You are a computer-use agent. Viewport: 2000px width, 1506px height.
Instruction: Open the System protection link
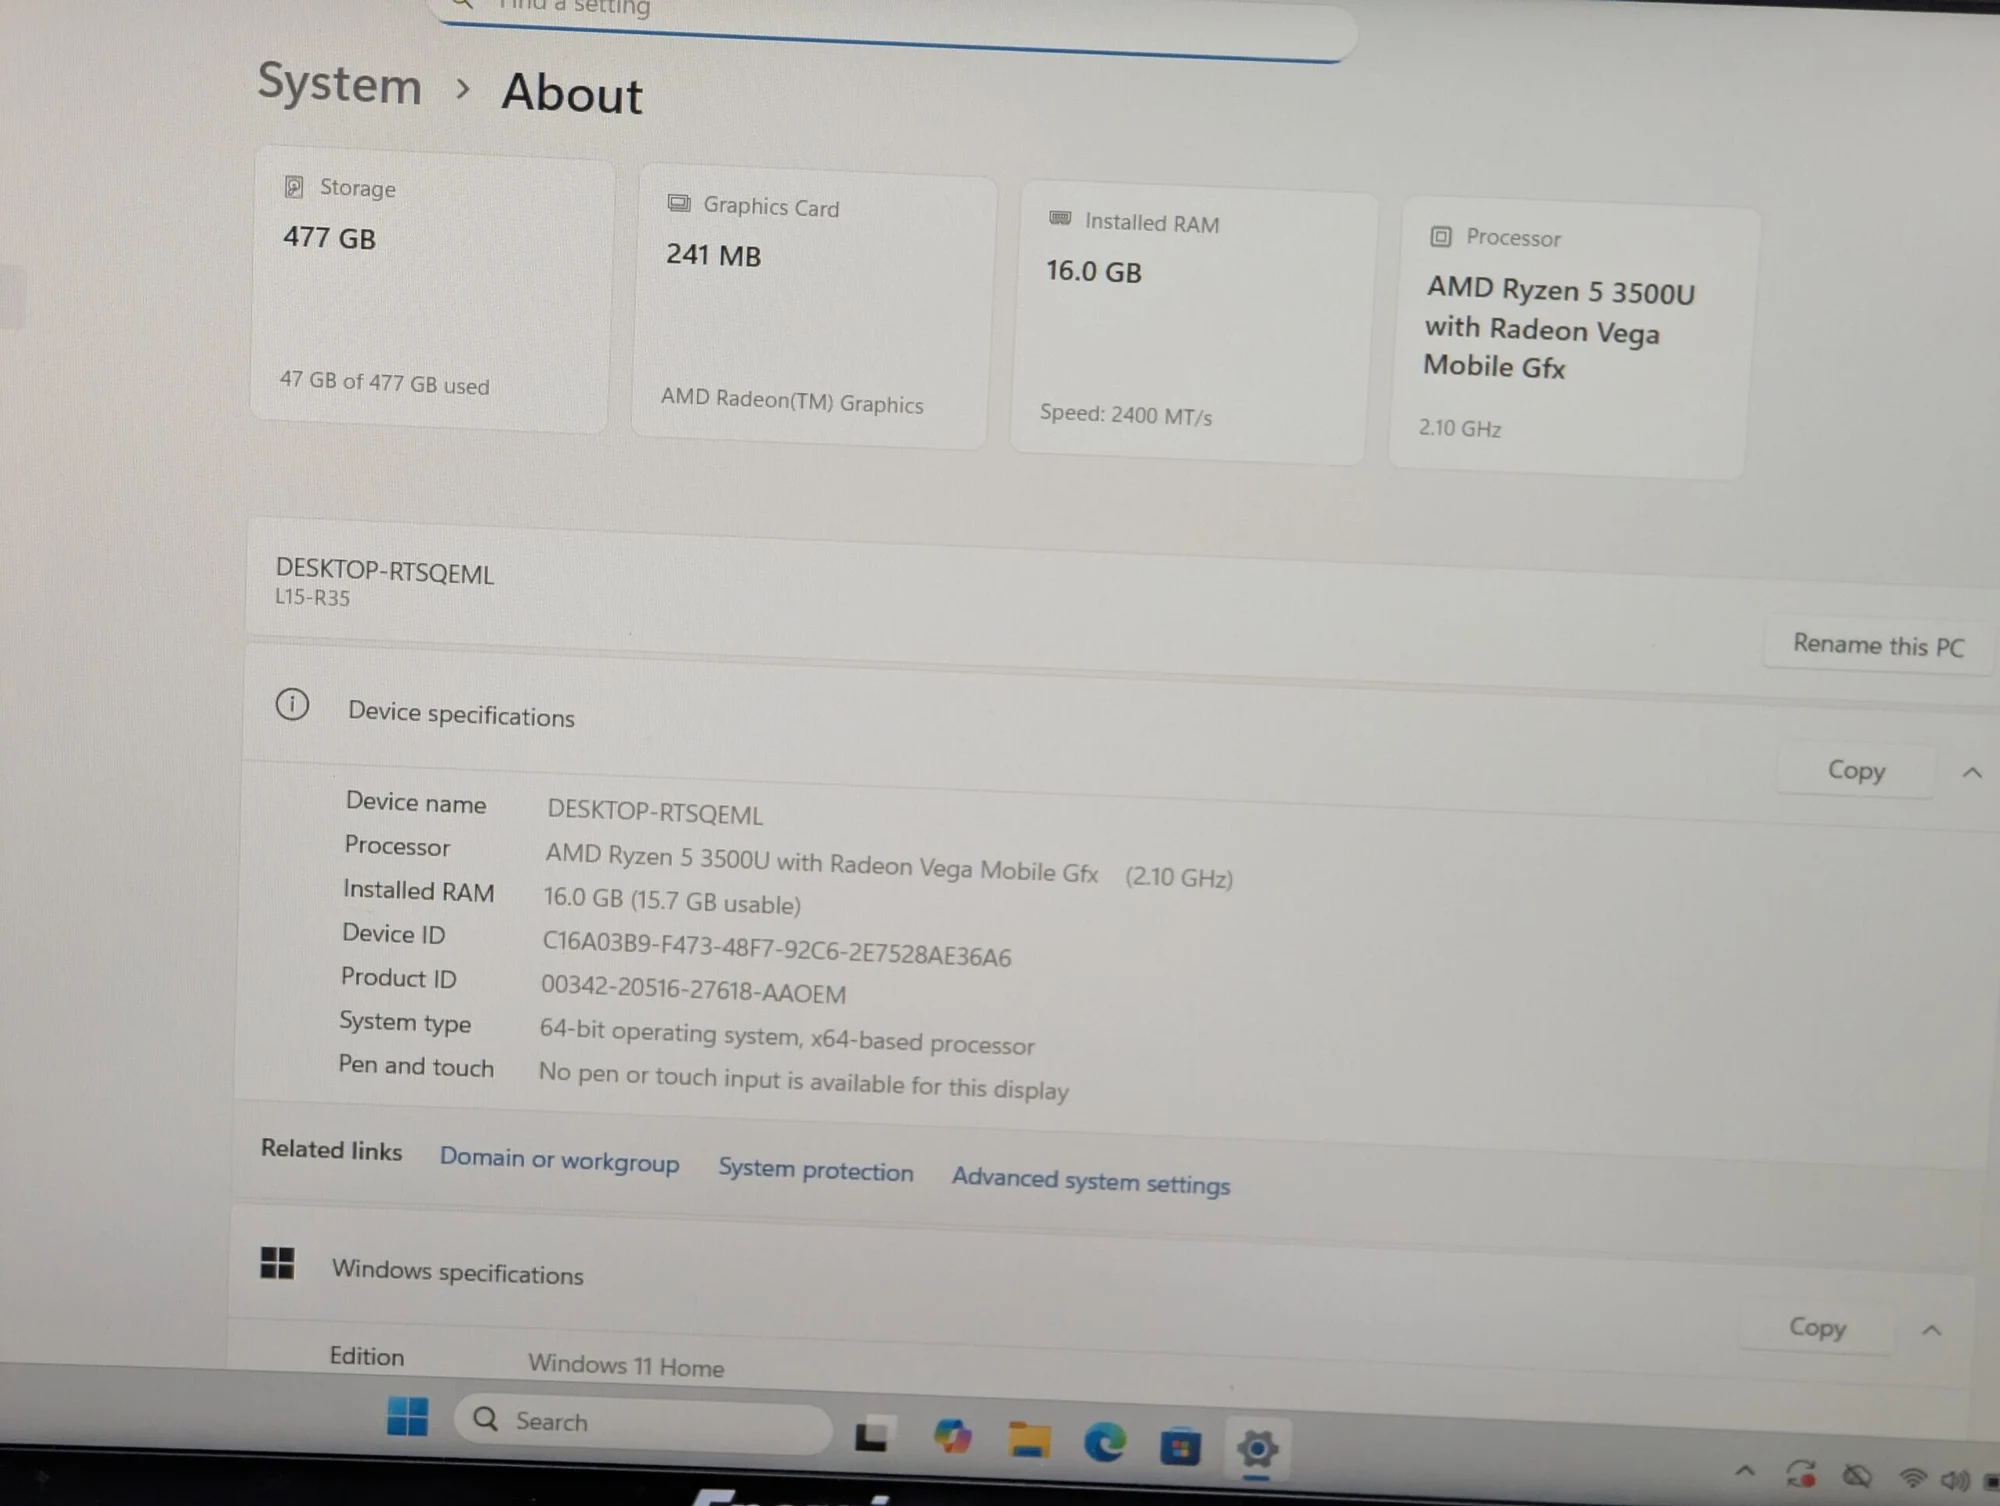816,1170
